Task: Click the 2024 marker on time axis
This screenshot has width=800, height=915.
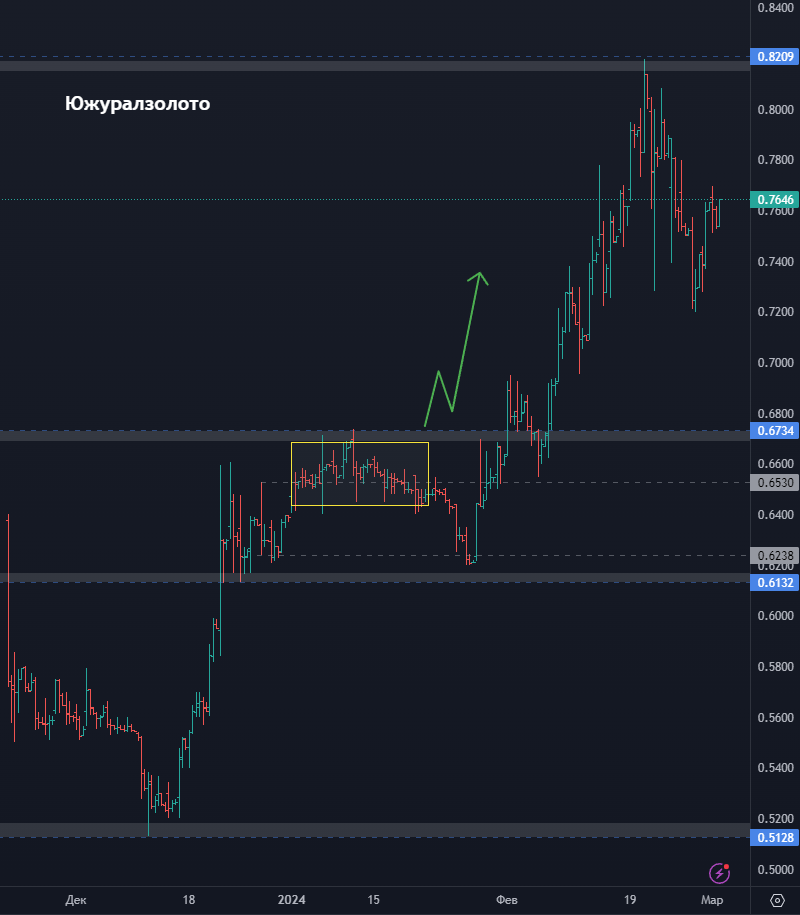Action: coord(291,900)
